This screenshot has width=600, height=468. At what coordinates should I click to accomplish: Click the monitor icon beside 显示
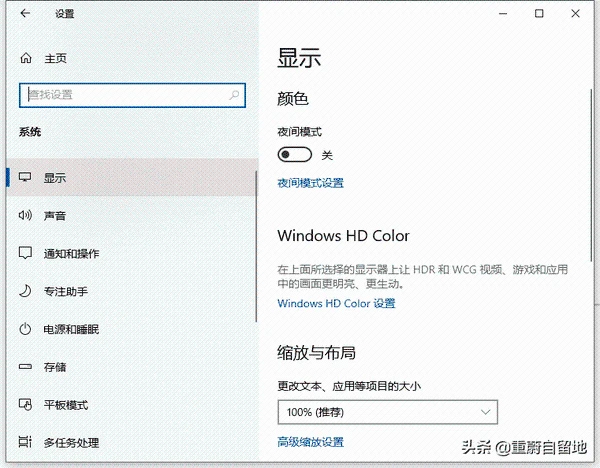click(25, 177)
